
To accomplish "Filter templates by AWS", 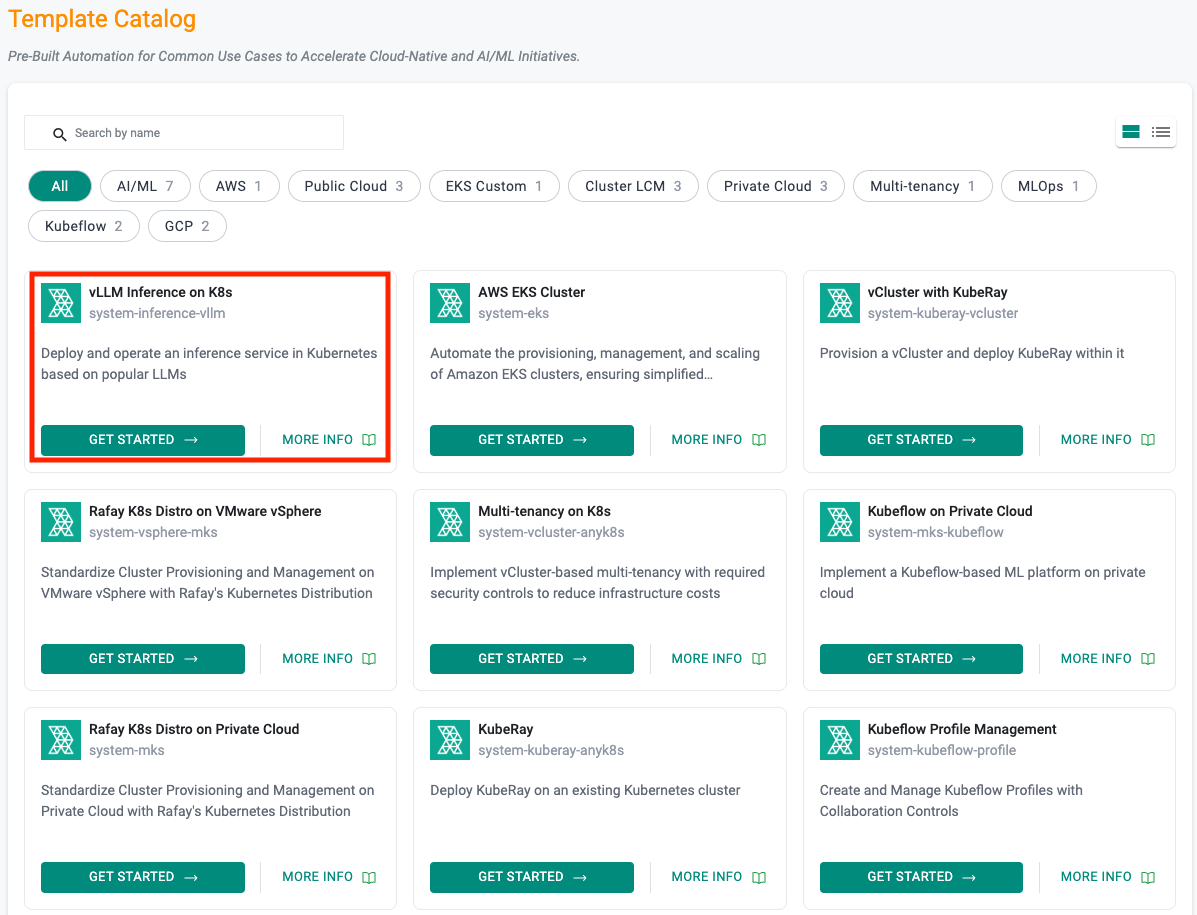I will coord(239,186).
